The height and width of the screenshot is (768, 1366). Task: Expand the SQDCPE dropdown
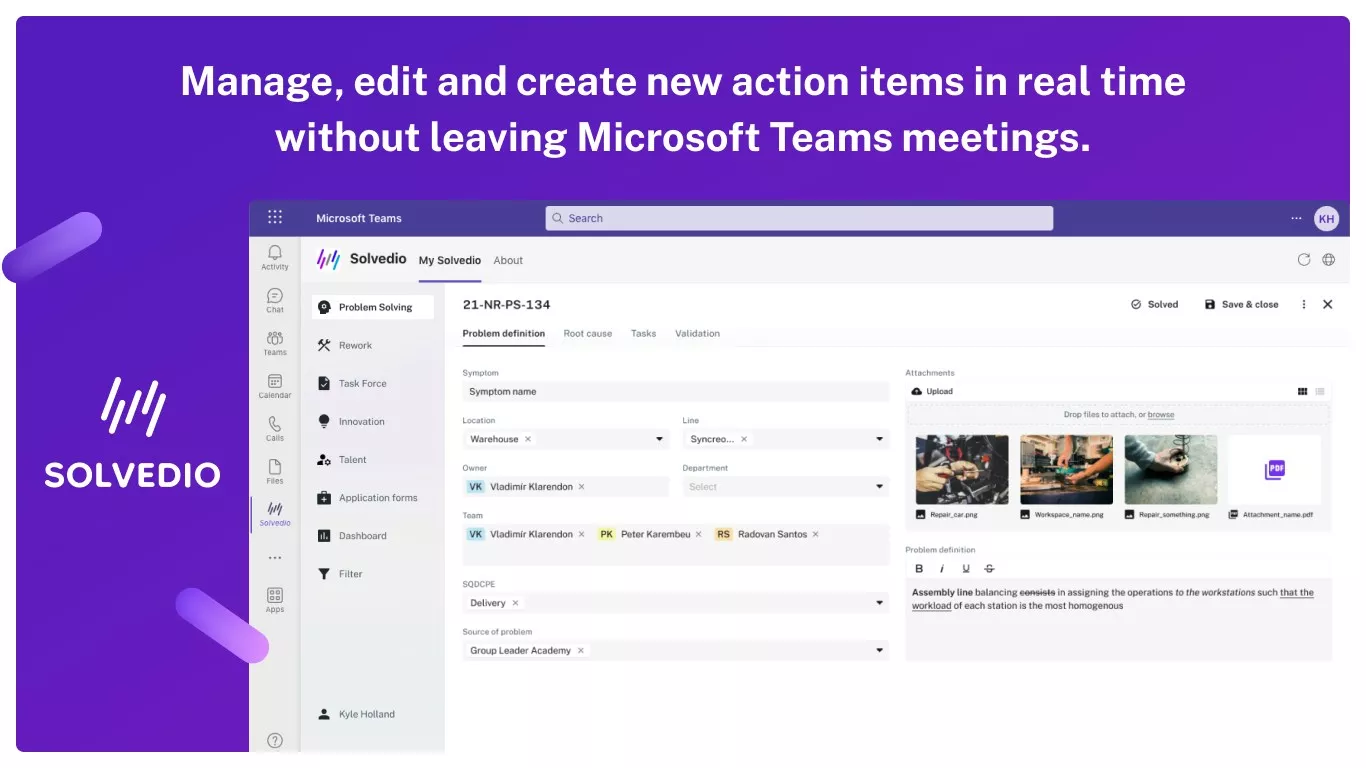pyautogui.click(x=880, y=603)
